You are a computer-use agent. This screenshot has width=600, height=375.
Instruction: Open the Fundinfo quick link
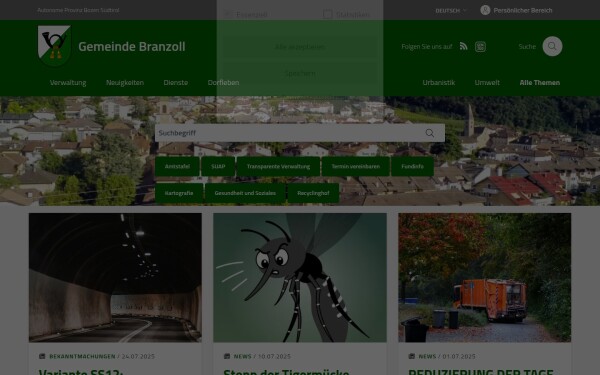(x=412, y=166)
